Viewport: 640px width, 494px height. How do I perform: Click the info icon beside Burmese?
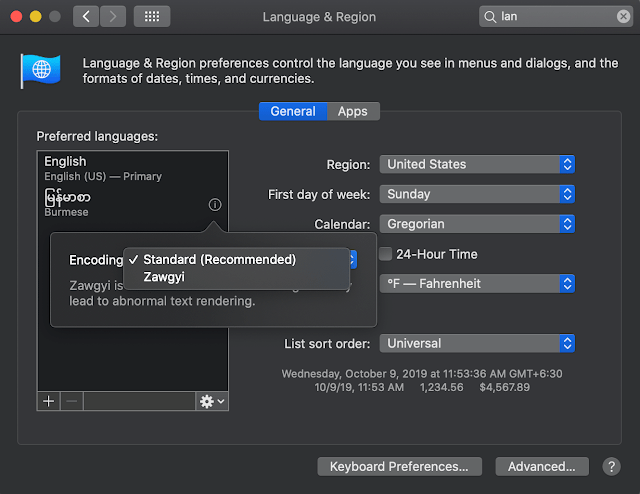215,204
